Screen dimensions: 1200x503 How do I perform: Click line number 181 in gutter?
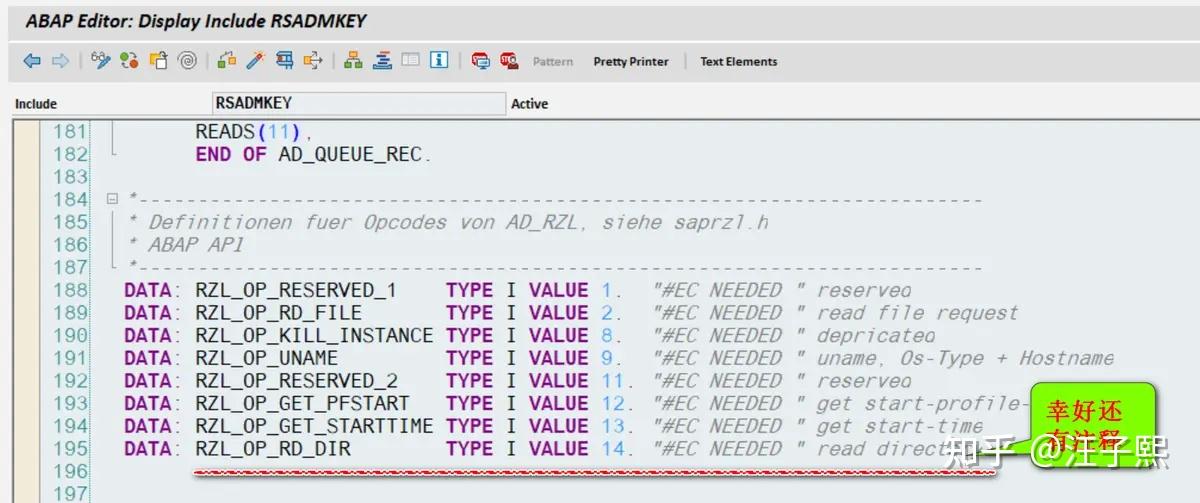(70, 131)
